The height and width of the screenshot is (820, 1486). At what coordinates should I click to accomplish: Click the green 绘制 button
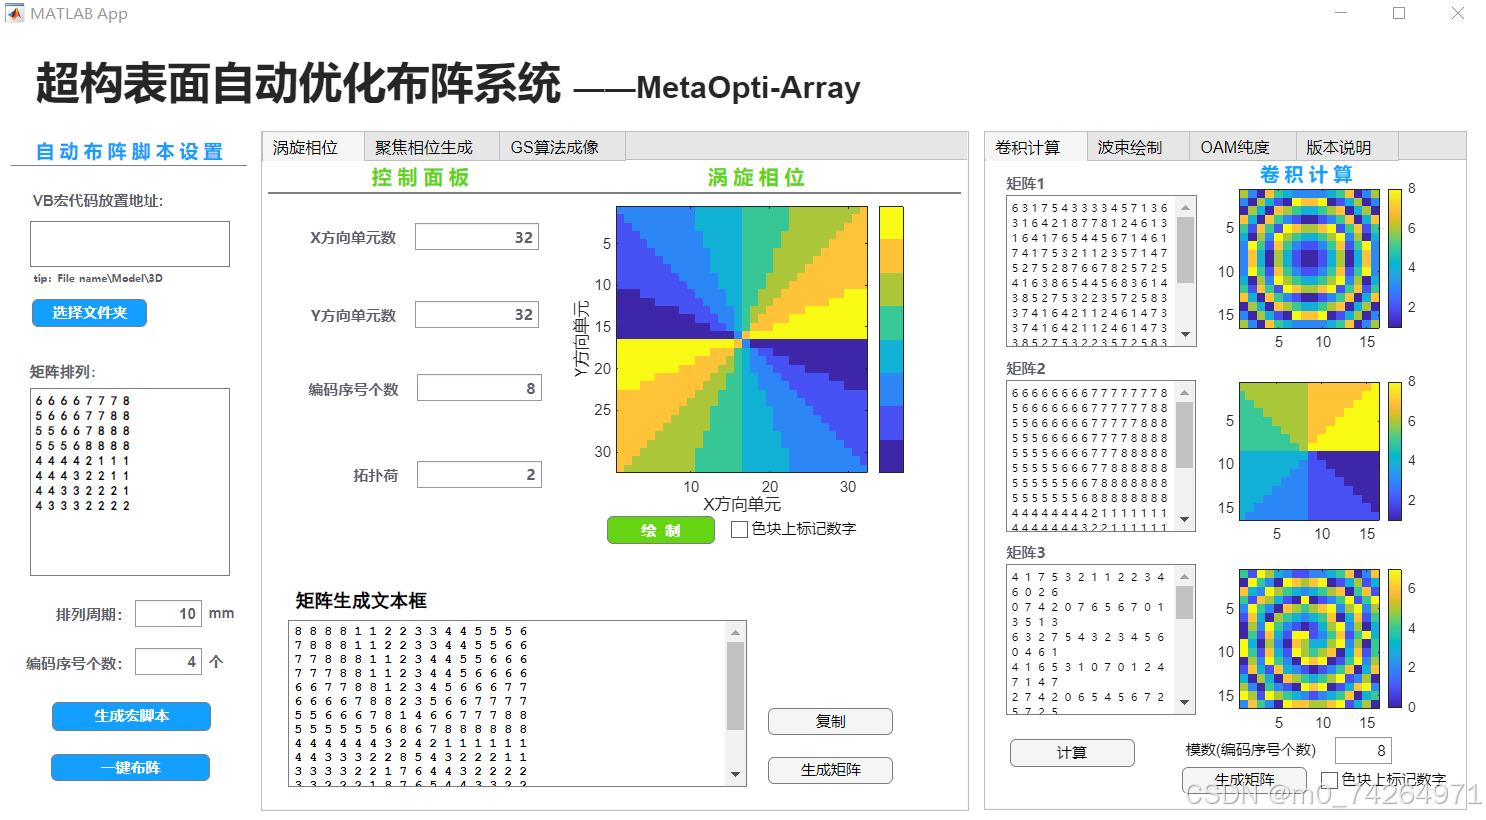(660, 530)
